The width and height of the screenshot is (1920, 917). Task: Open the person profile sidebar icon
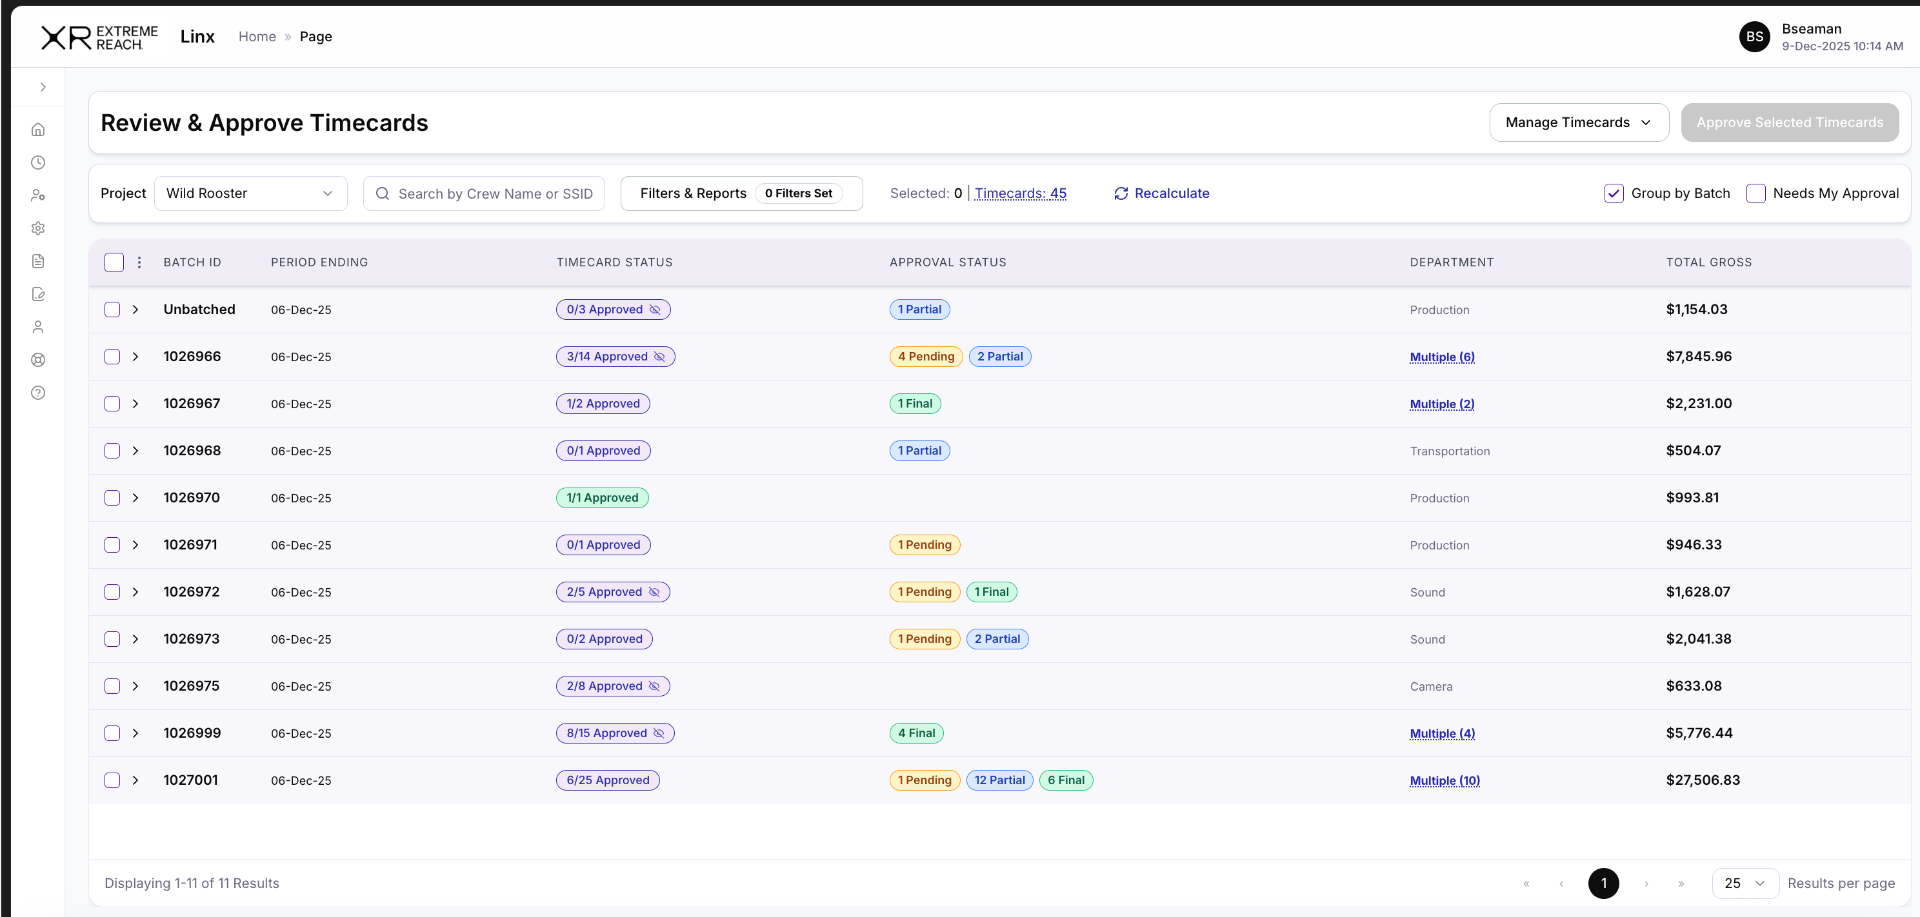point(38,327)
